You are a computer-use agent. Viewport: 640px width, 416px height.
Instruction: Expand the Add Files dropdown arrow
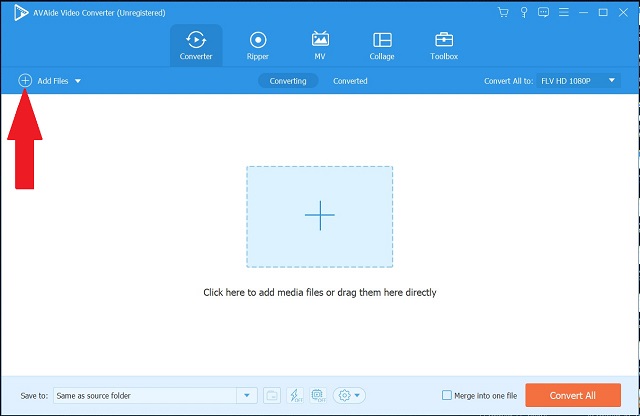78,81
